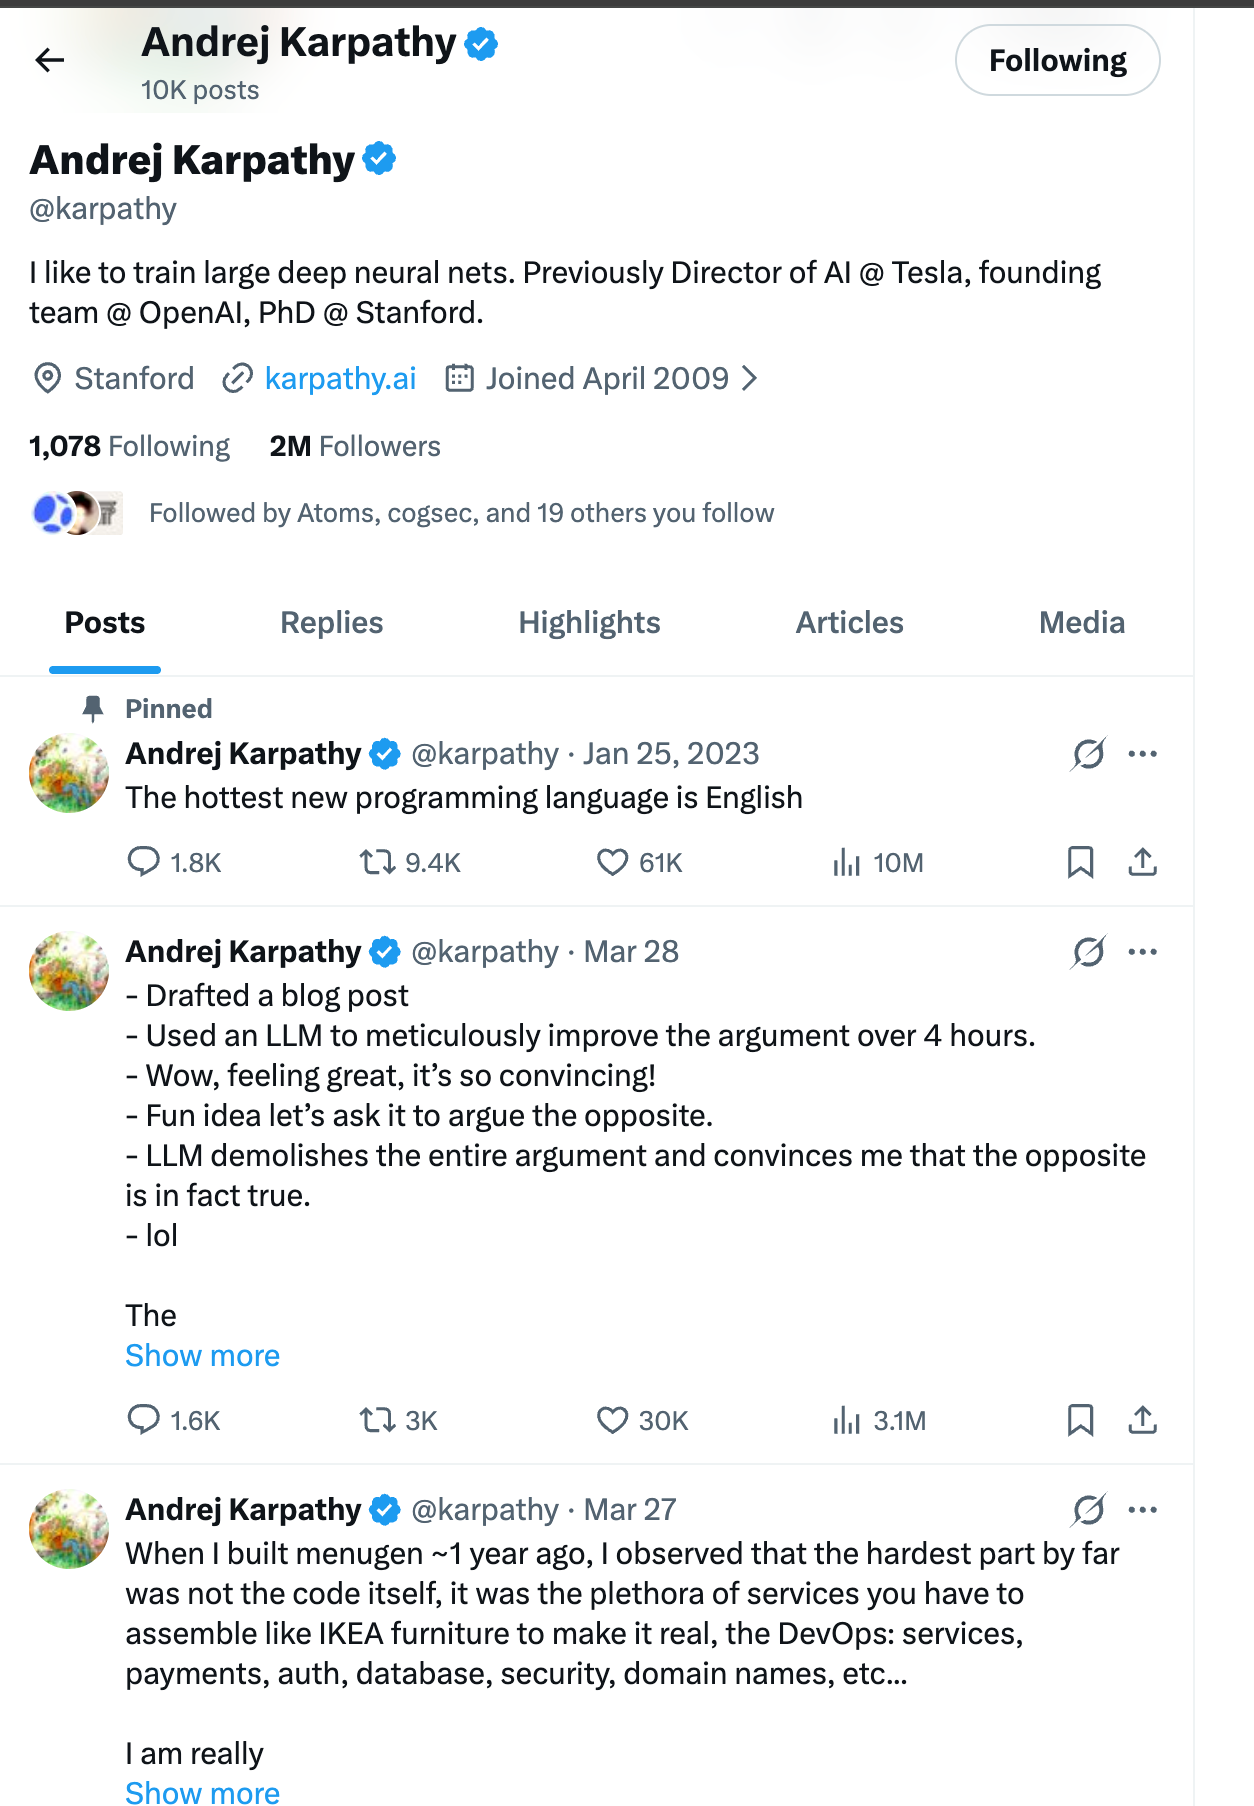Open more options on the pinned post
This screenshot has width=1254, height=1806.
pyautogui.click(x=1142, y=754)
